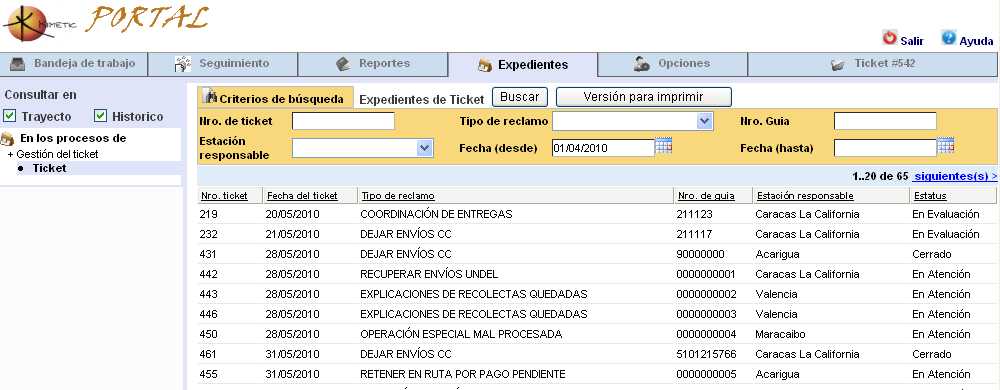Click ticket number 431
Screen dimensions: 1000x390
click(x=208, y=254)
